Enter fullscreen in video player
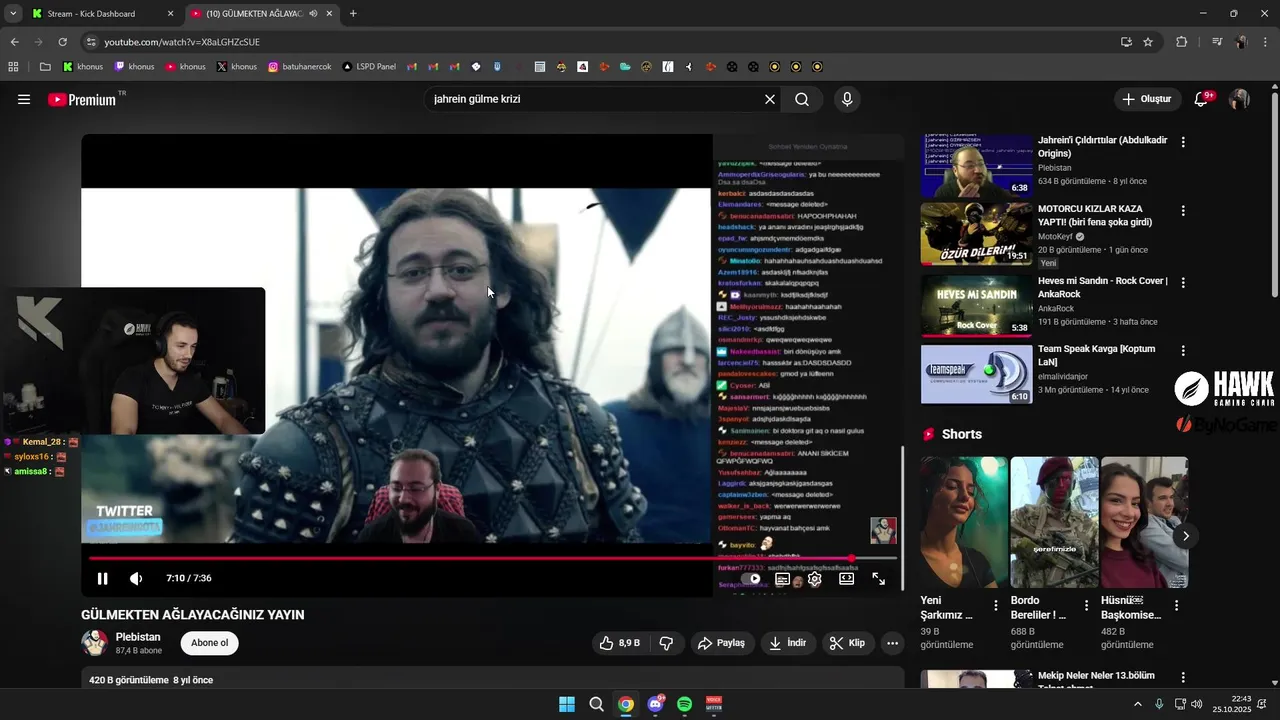Screen dimensions: 1280x720 (878, 579)
